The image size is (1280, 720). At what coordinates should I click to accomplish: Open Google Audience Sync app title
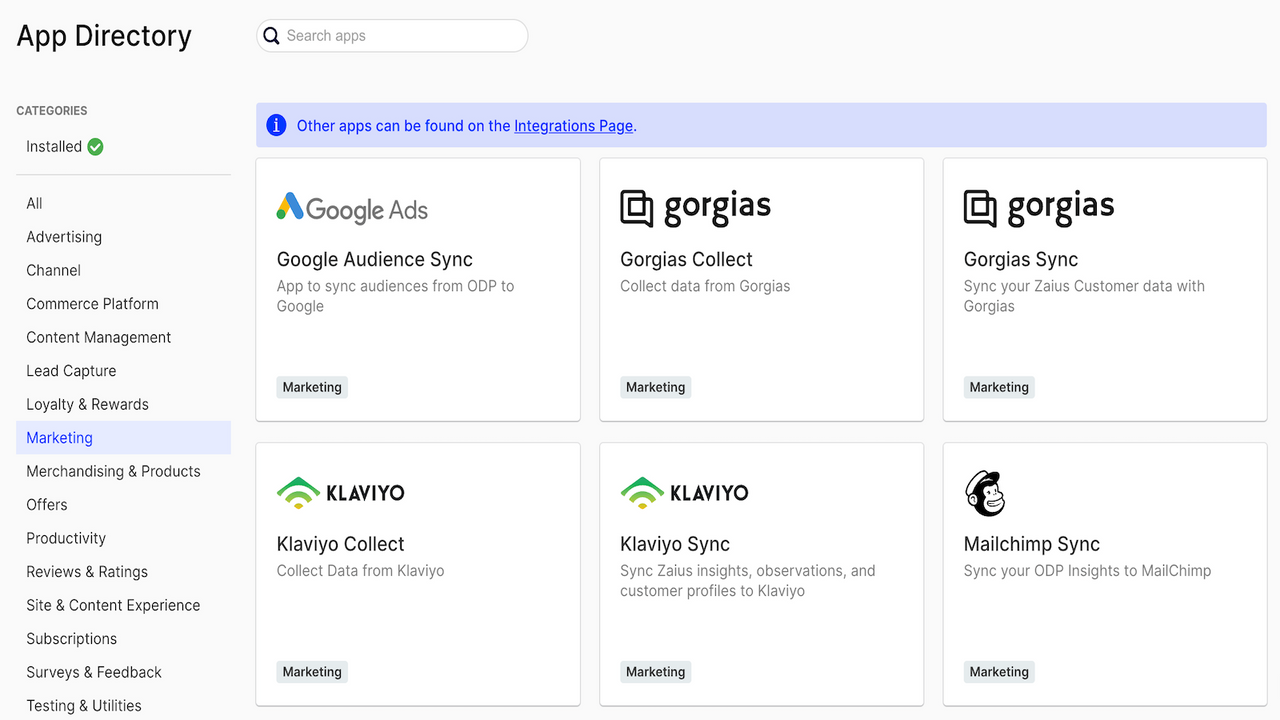click(374, 260)
